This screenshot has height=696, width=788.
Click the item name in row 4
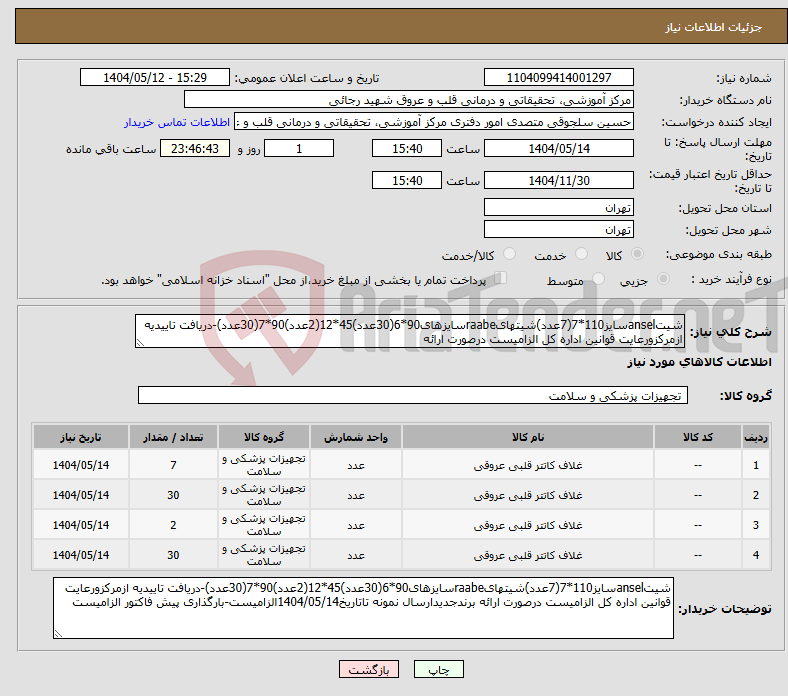coord(528,555)
